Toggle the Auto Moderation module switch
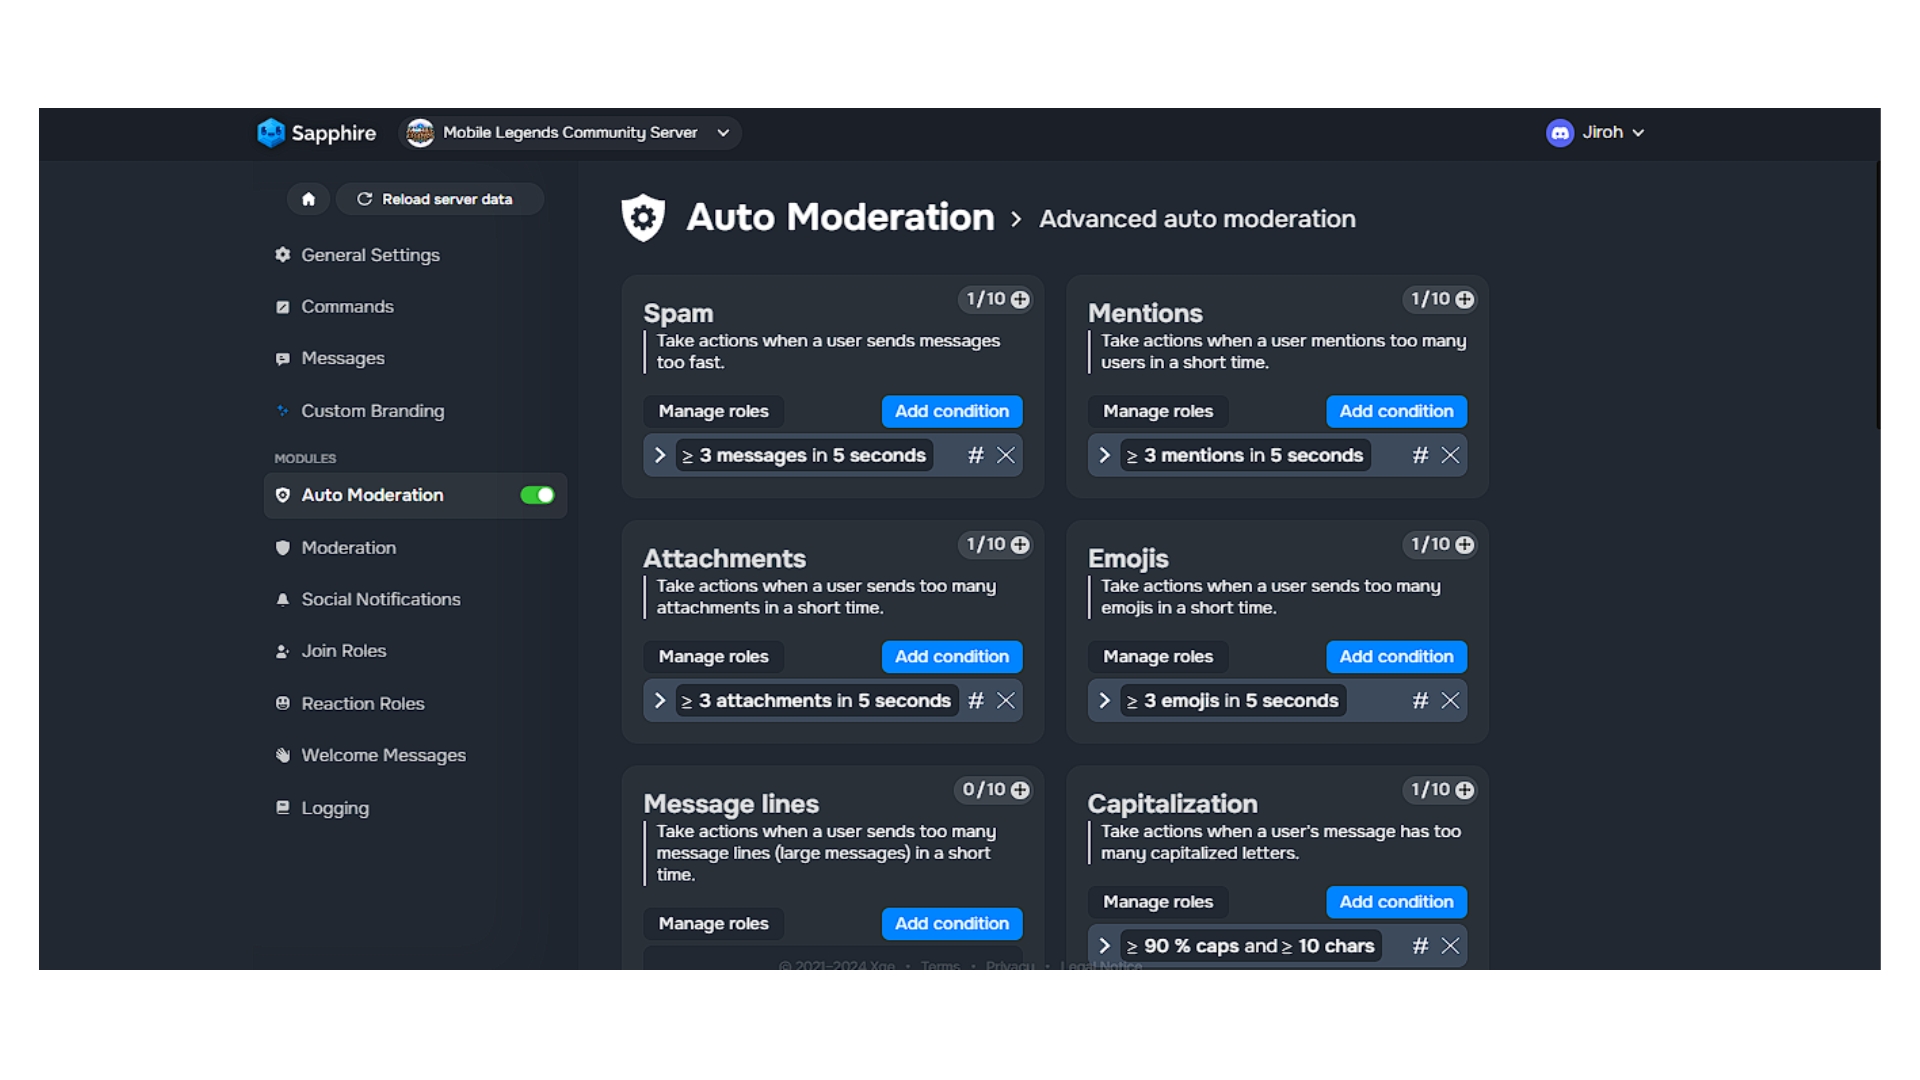The width and height of the screenshot is (1920, 1080). (537, 495)
